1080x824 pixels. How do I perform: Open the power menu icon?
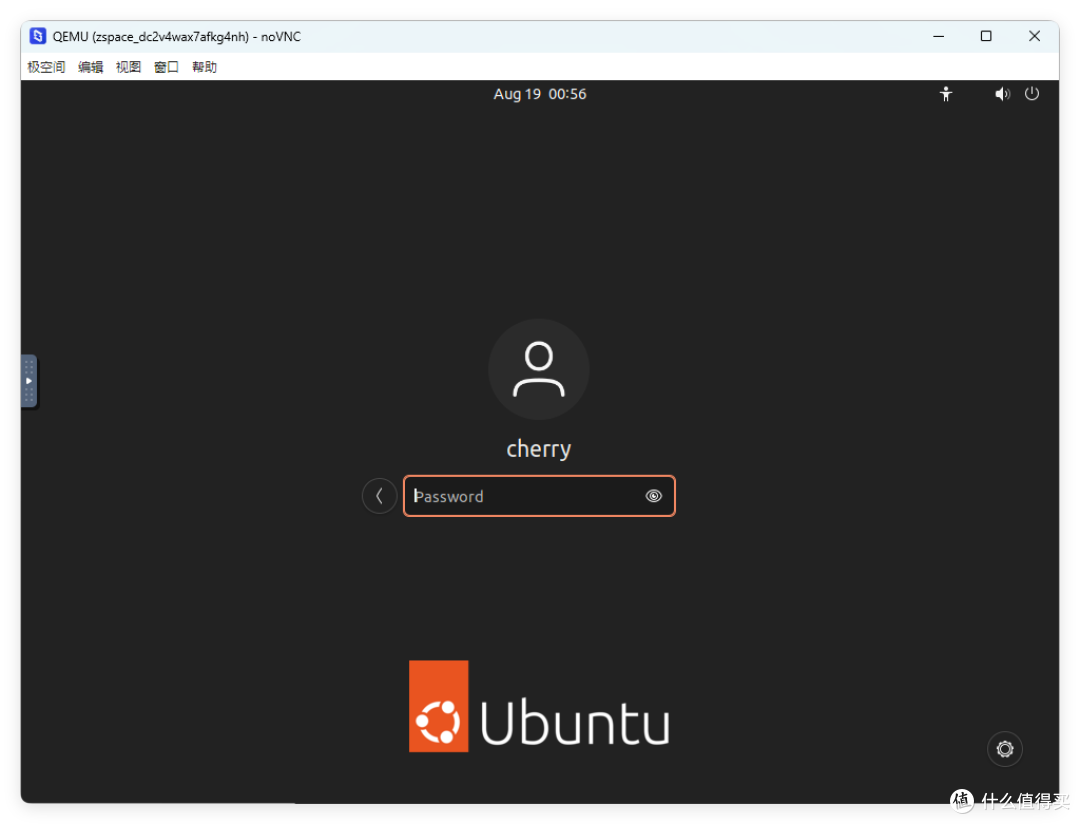click(1031, 93)
